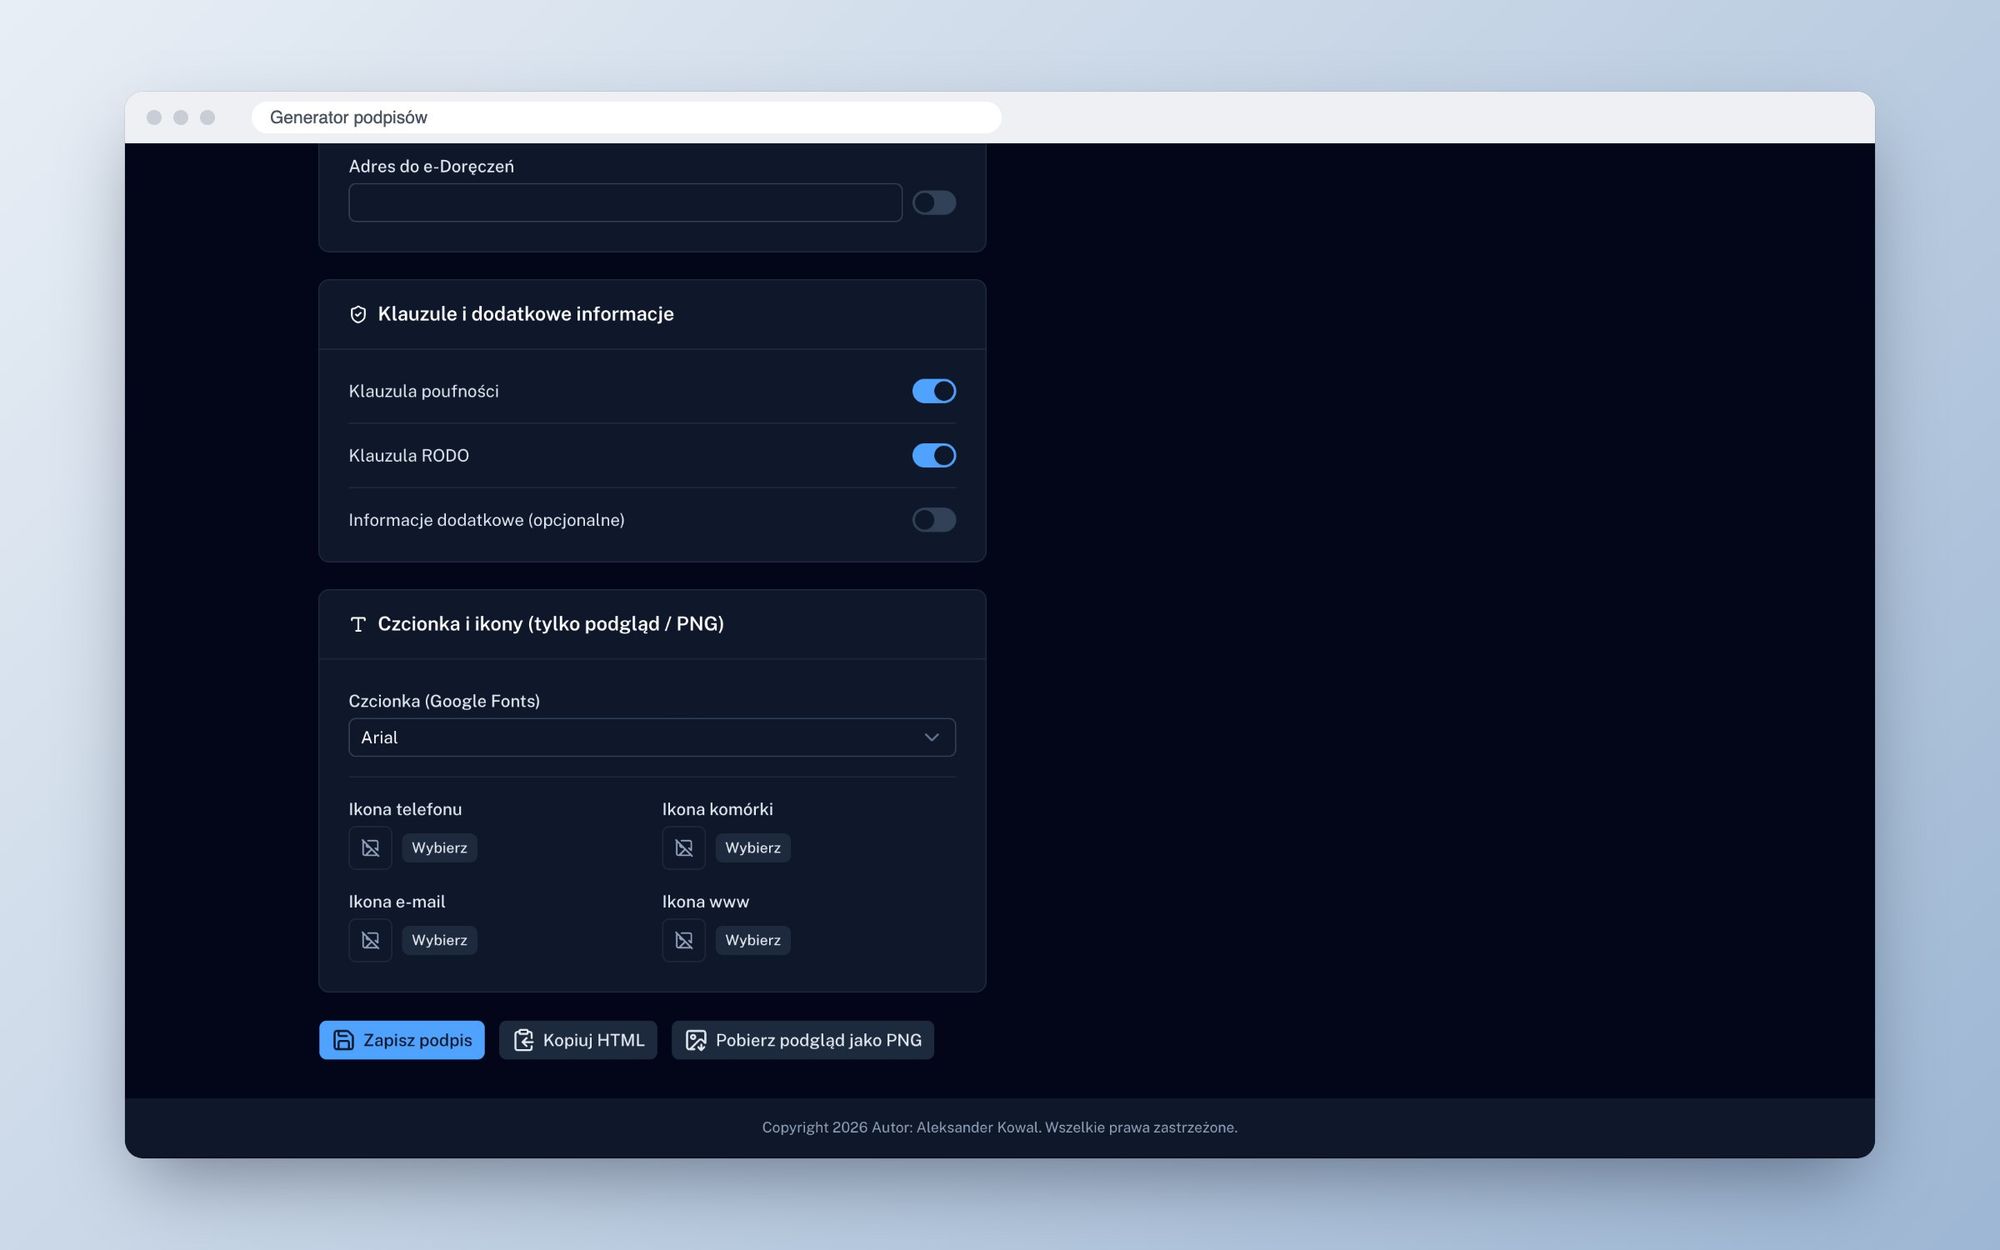Click the typography T icon beside Czcionka heading
This screenshot has width=2000, height=1250.
[358, 624]
